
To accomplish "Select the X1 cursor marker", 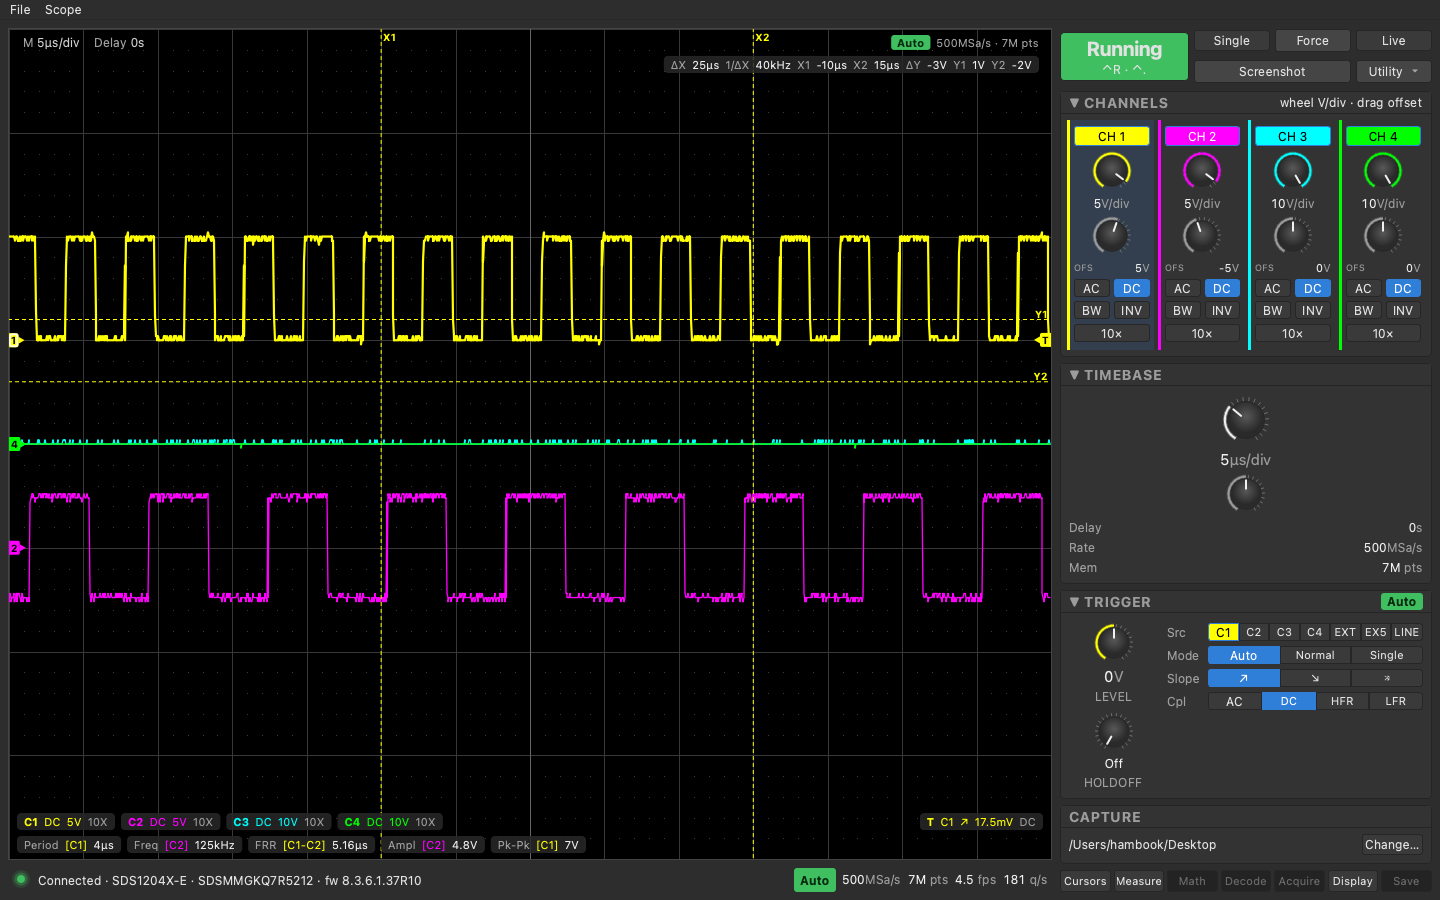I will click(x=389, y=37).
